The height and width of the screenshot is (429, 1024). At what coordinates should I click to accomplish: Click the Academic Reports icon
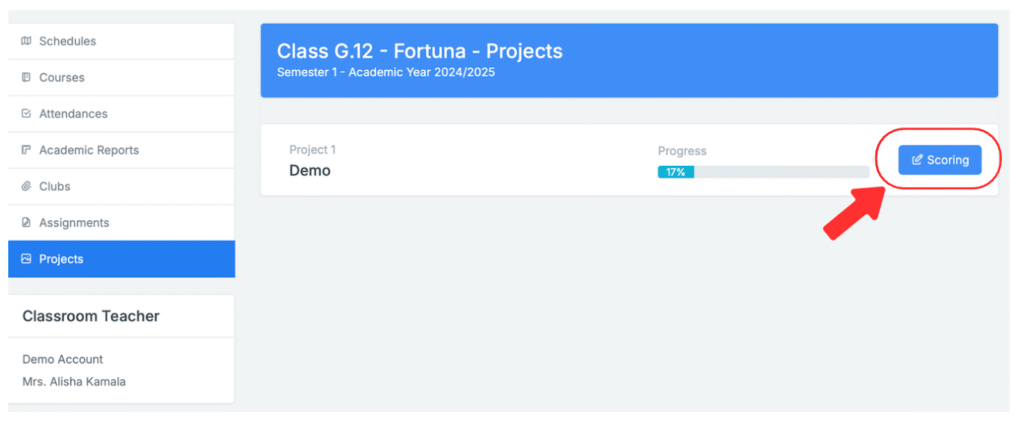[x=26, y=150]
